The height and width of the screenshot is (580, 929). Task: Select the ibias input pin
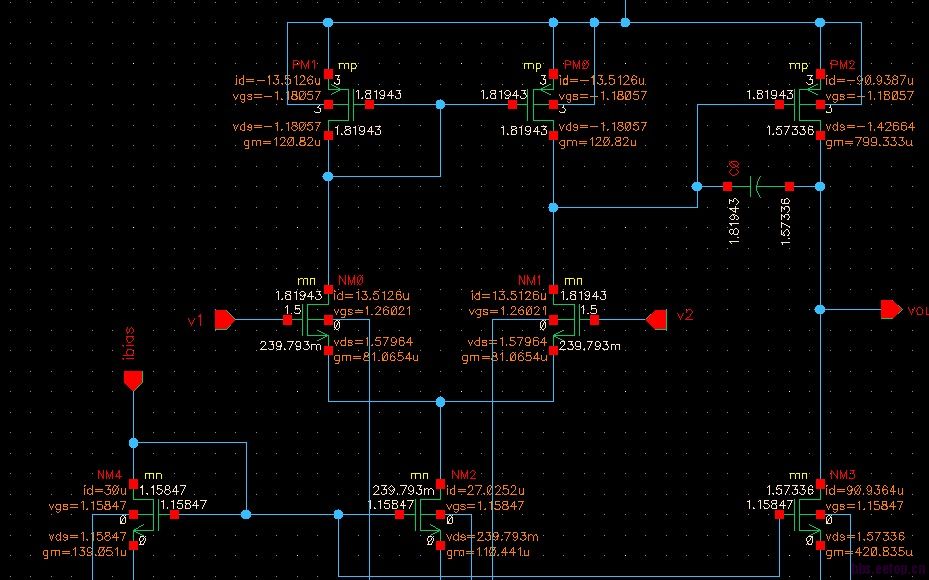pyautogui.click(x=133, y=381)
